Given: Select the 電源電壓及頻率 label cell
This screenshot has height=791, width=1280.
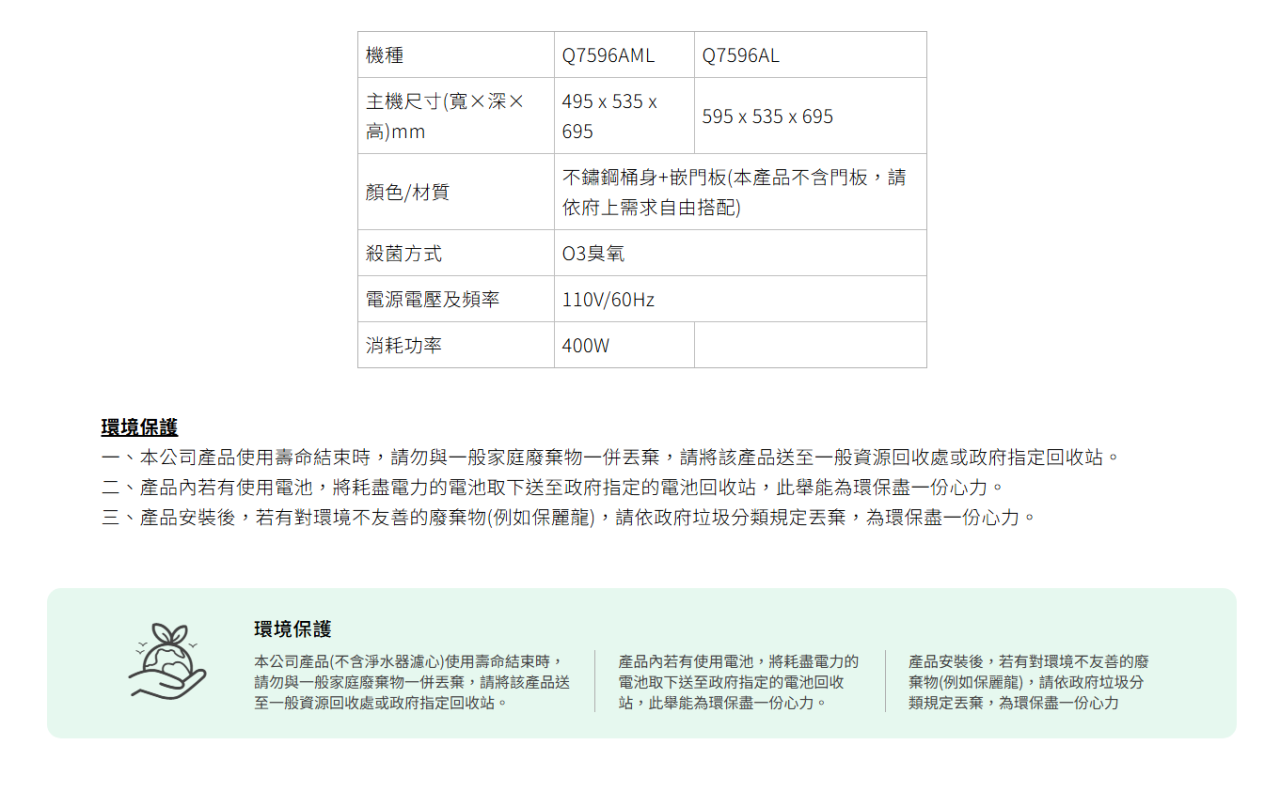Looking at the screenshot, I should [456, 299].
